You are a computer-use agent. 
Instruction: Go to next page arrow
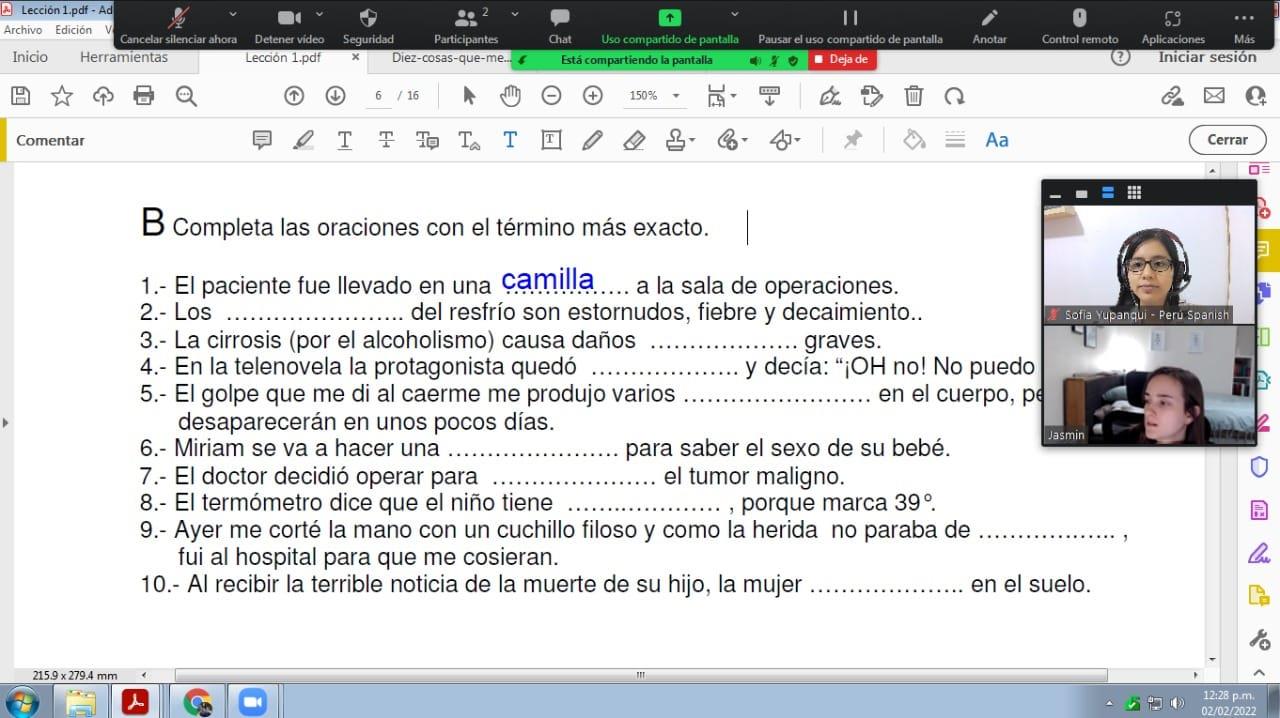pos(335,96)
